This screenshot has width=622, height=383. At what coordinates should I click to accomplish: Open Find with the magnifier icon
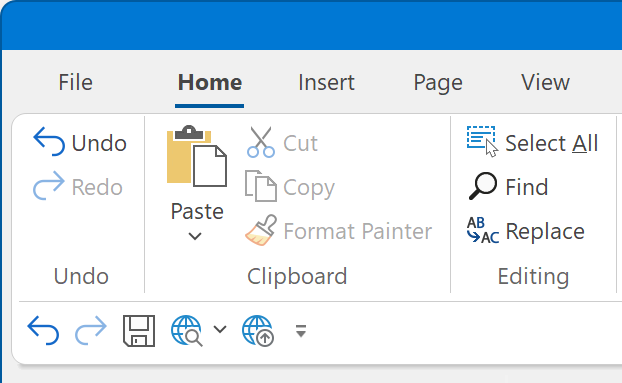pyautogui.click(x=483, y=186)
